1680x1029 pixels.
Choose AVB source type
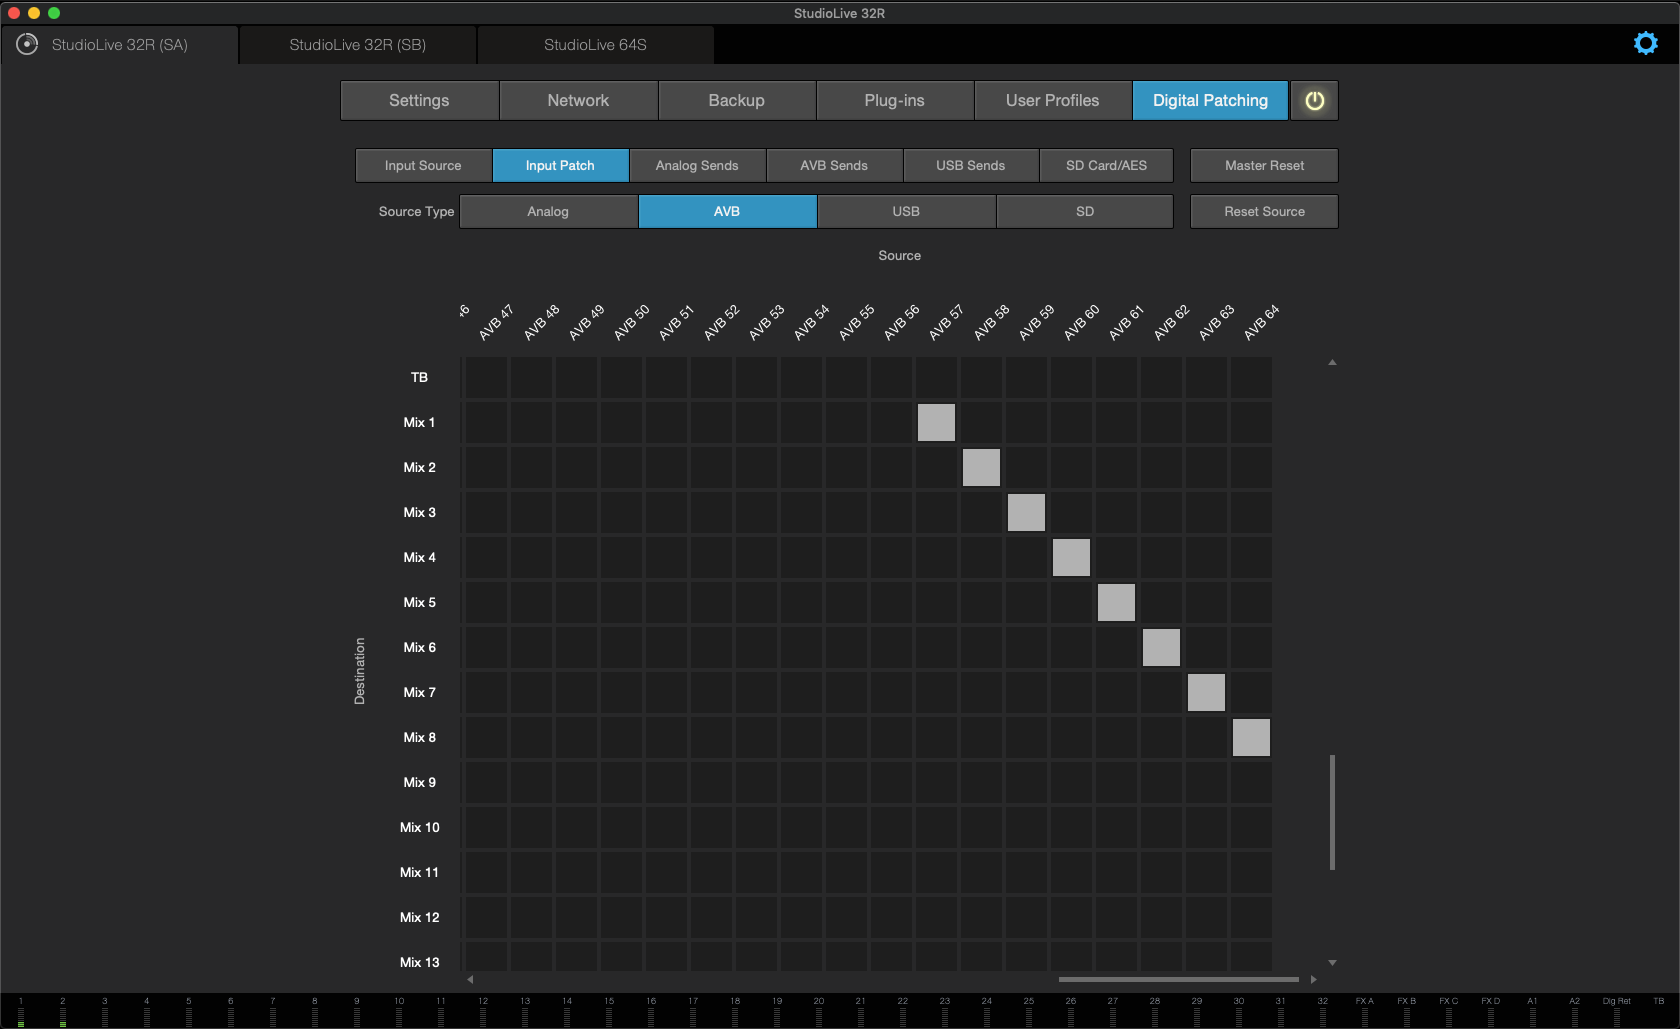[727, 211]
